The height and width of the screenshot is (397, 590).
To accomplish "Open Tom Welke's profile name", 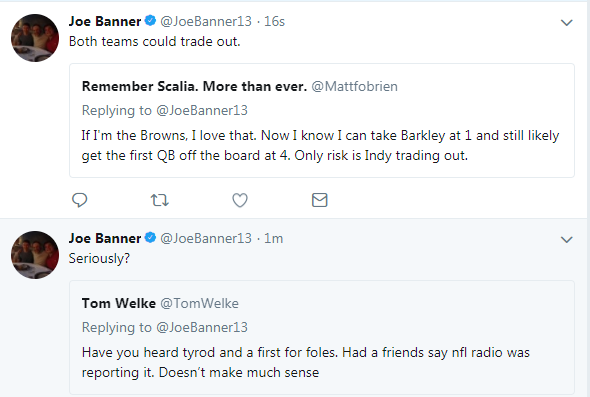I will click(119, 303).
